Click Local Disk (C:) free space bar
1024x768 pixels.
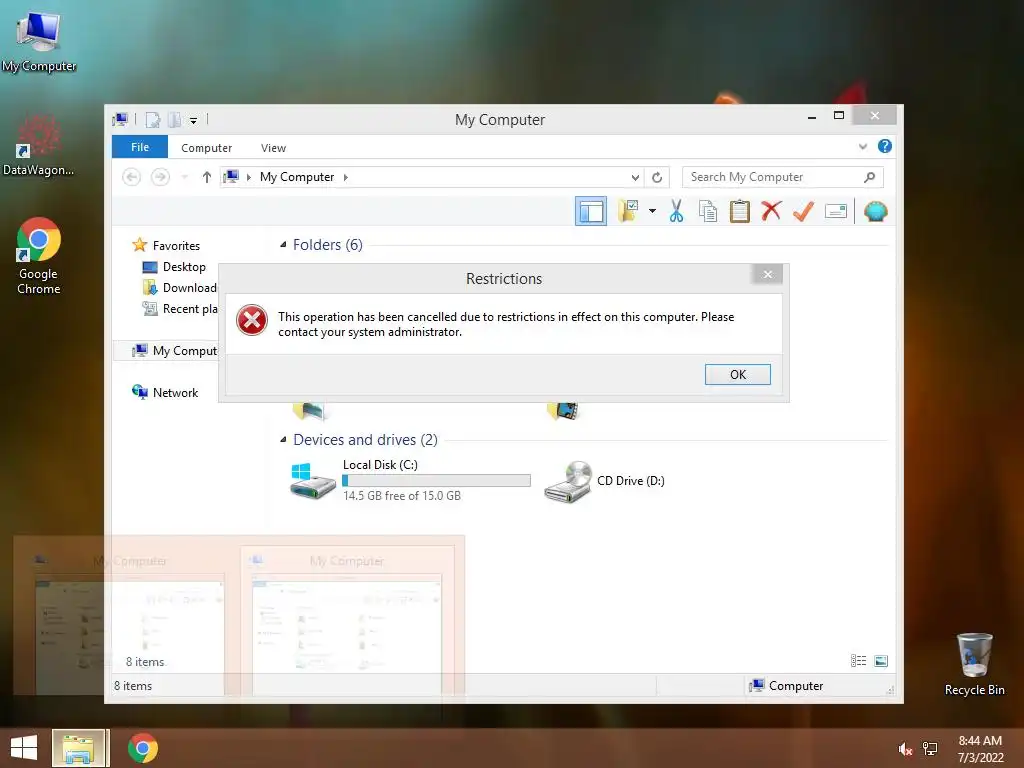[x=436, y=481]
